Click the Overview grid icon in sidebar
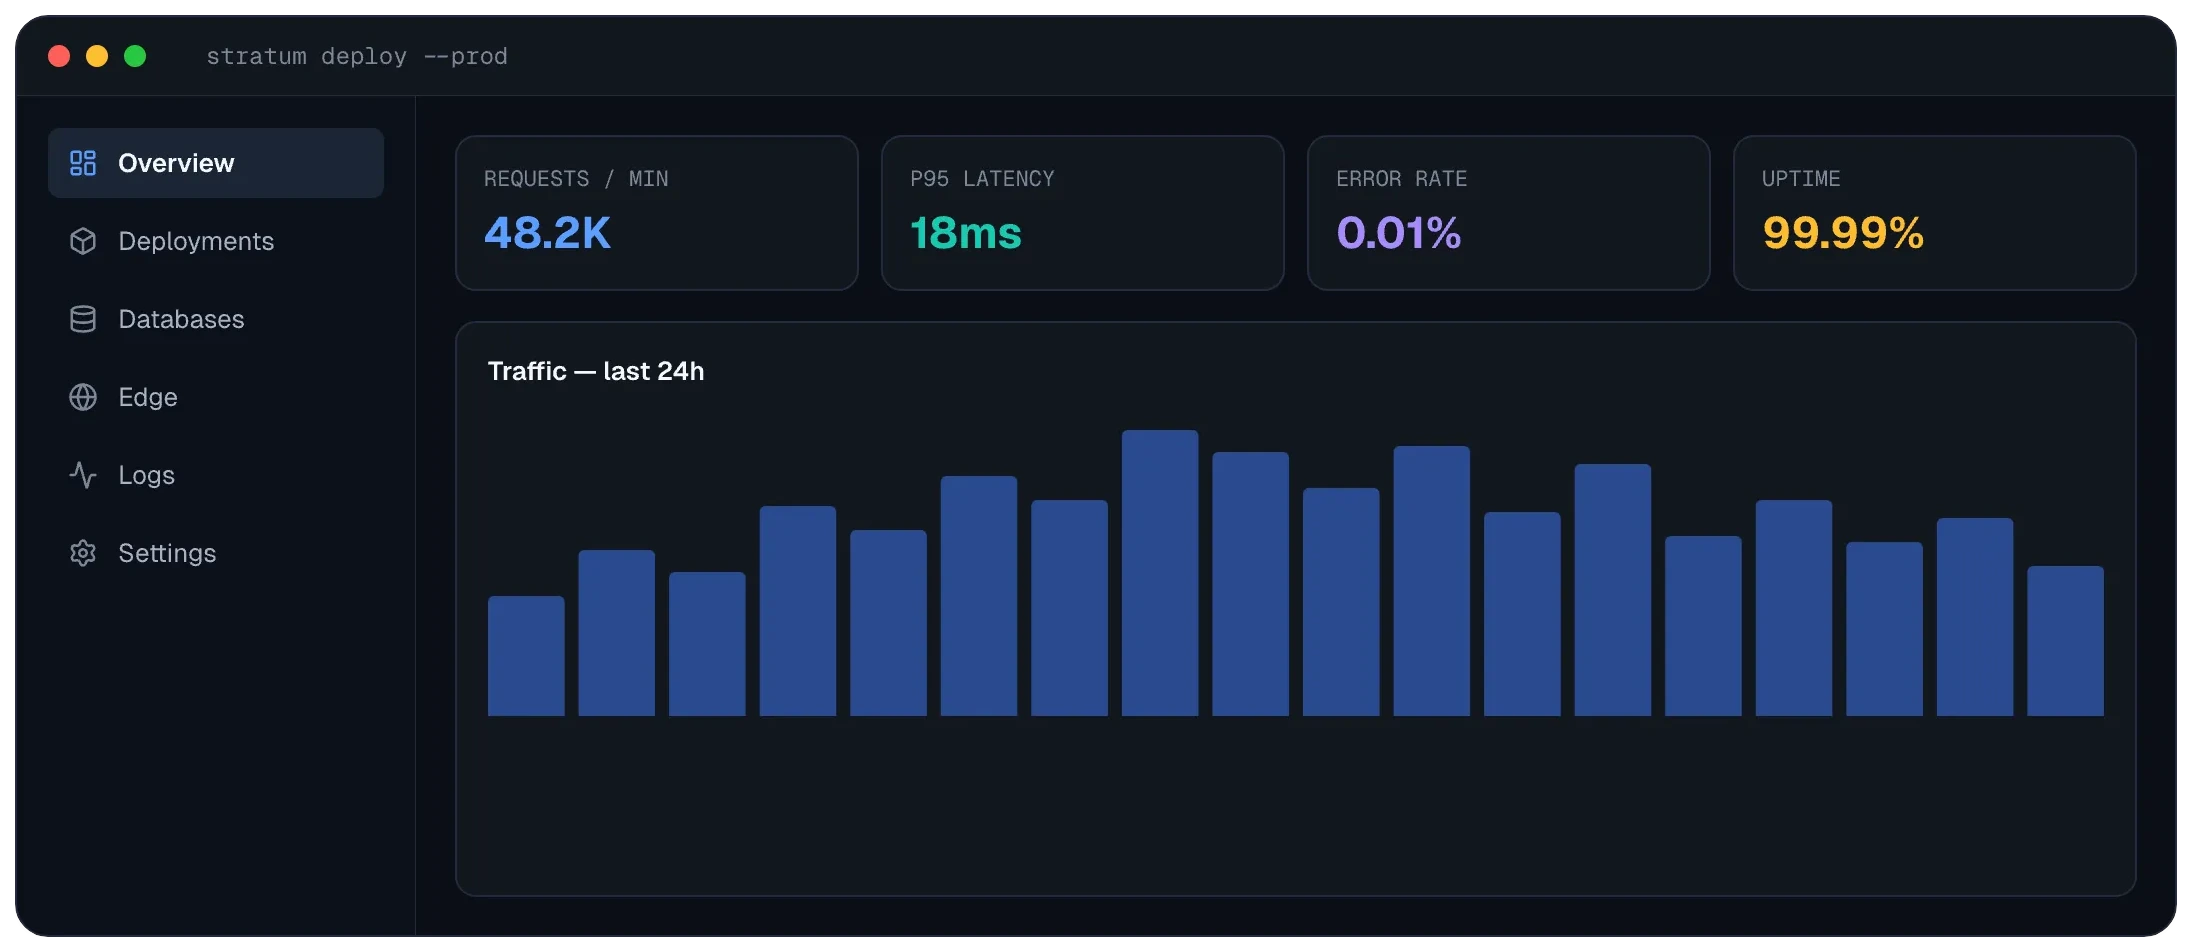Viewport: 2192px width, 952px height. coord(83,163)
